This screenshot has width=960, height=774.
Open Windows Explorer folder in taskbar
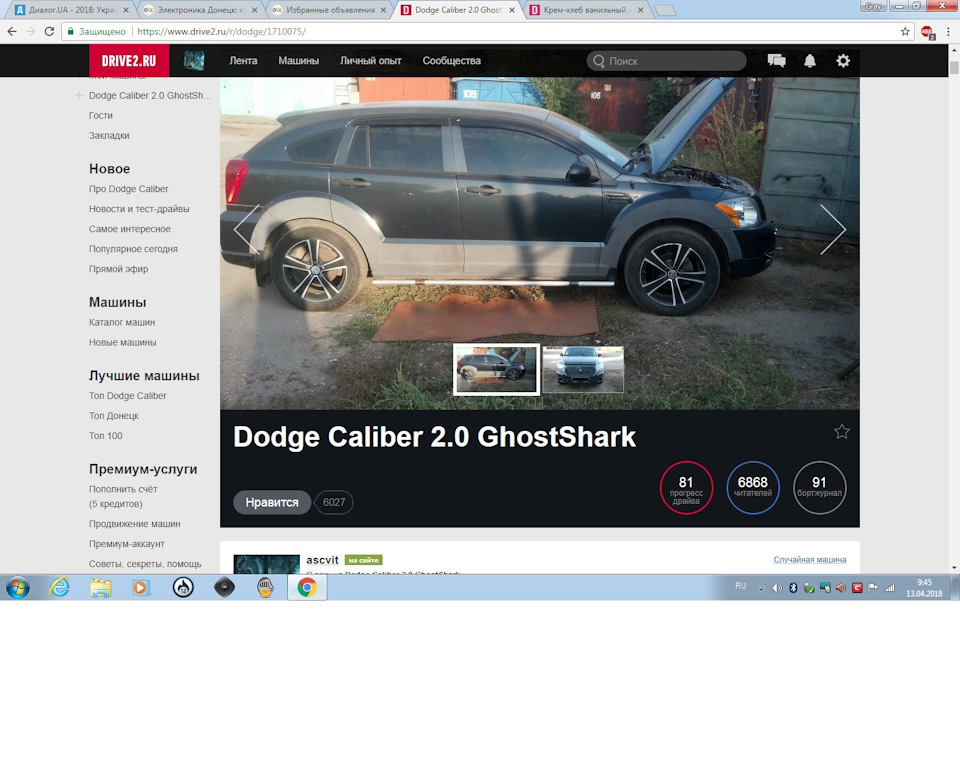pyautogui.click(x=100, y=588)
